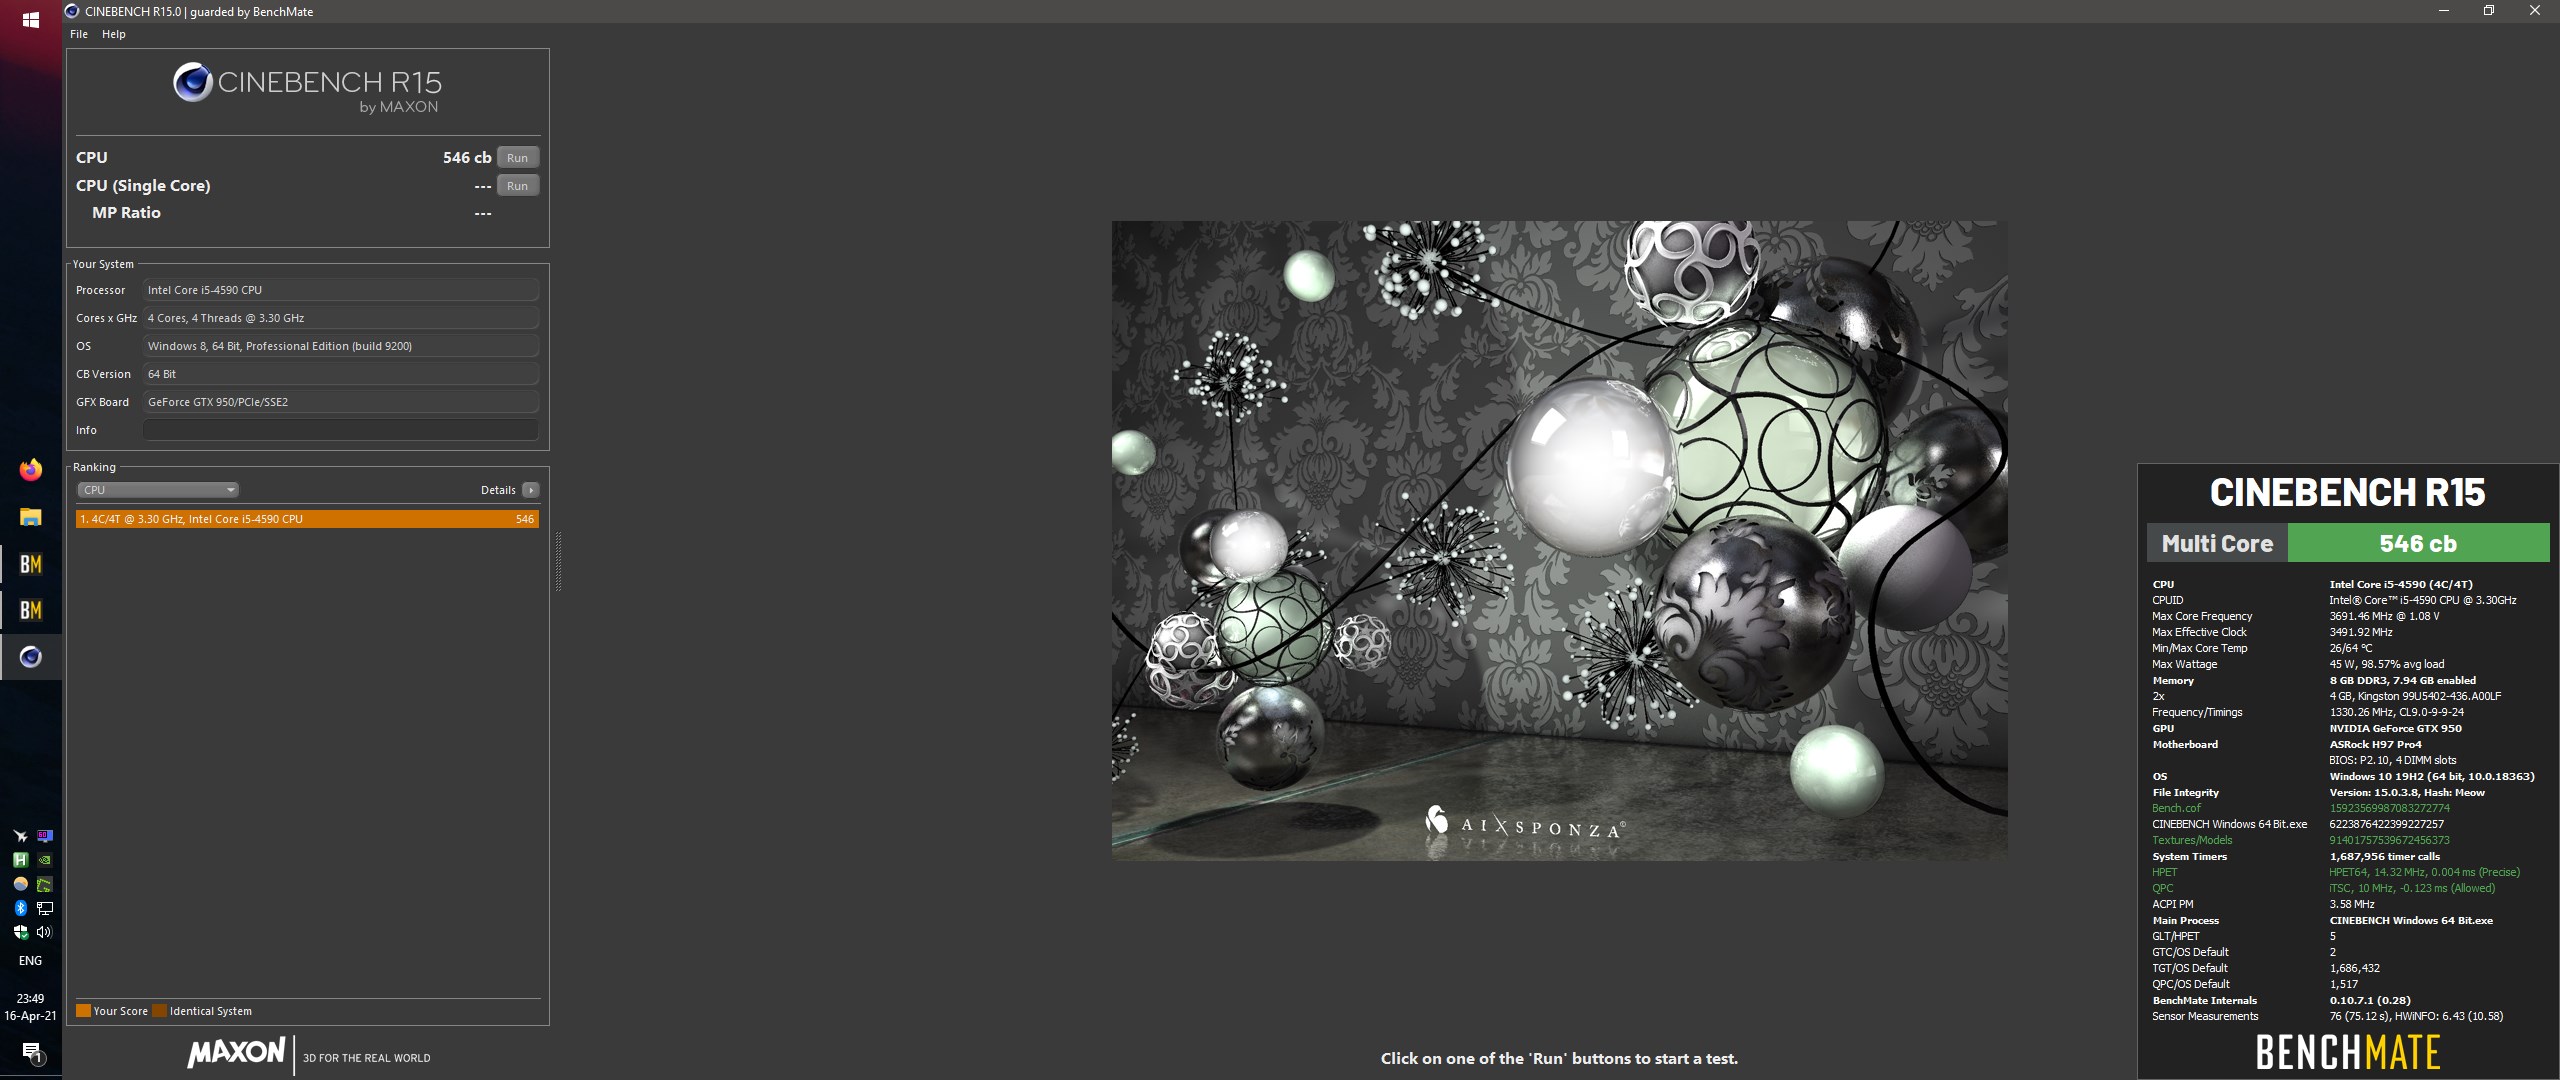
Task: Click the CB Version 64 Bit field
Action: point(341,374)
